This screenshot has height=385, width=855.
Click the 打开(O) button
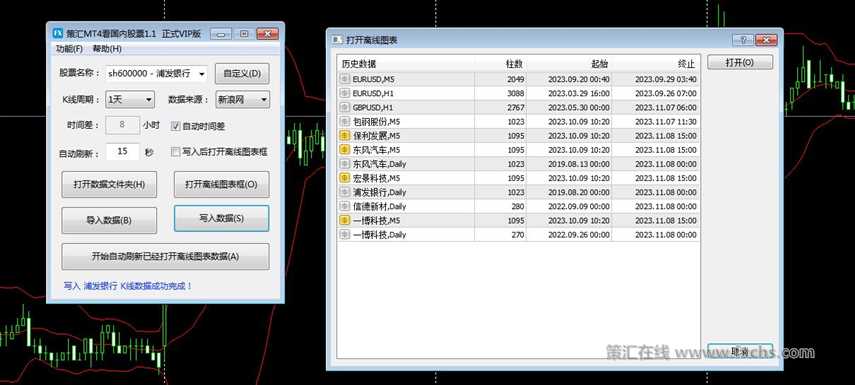740,62
